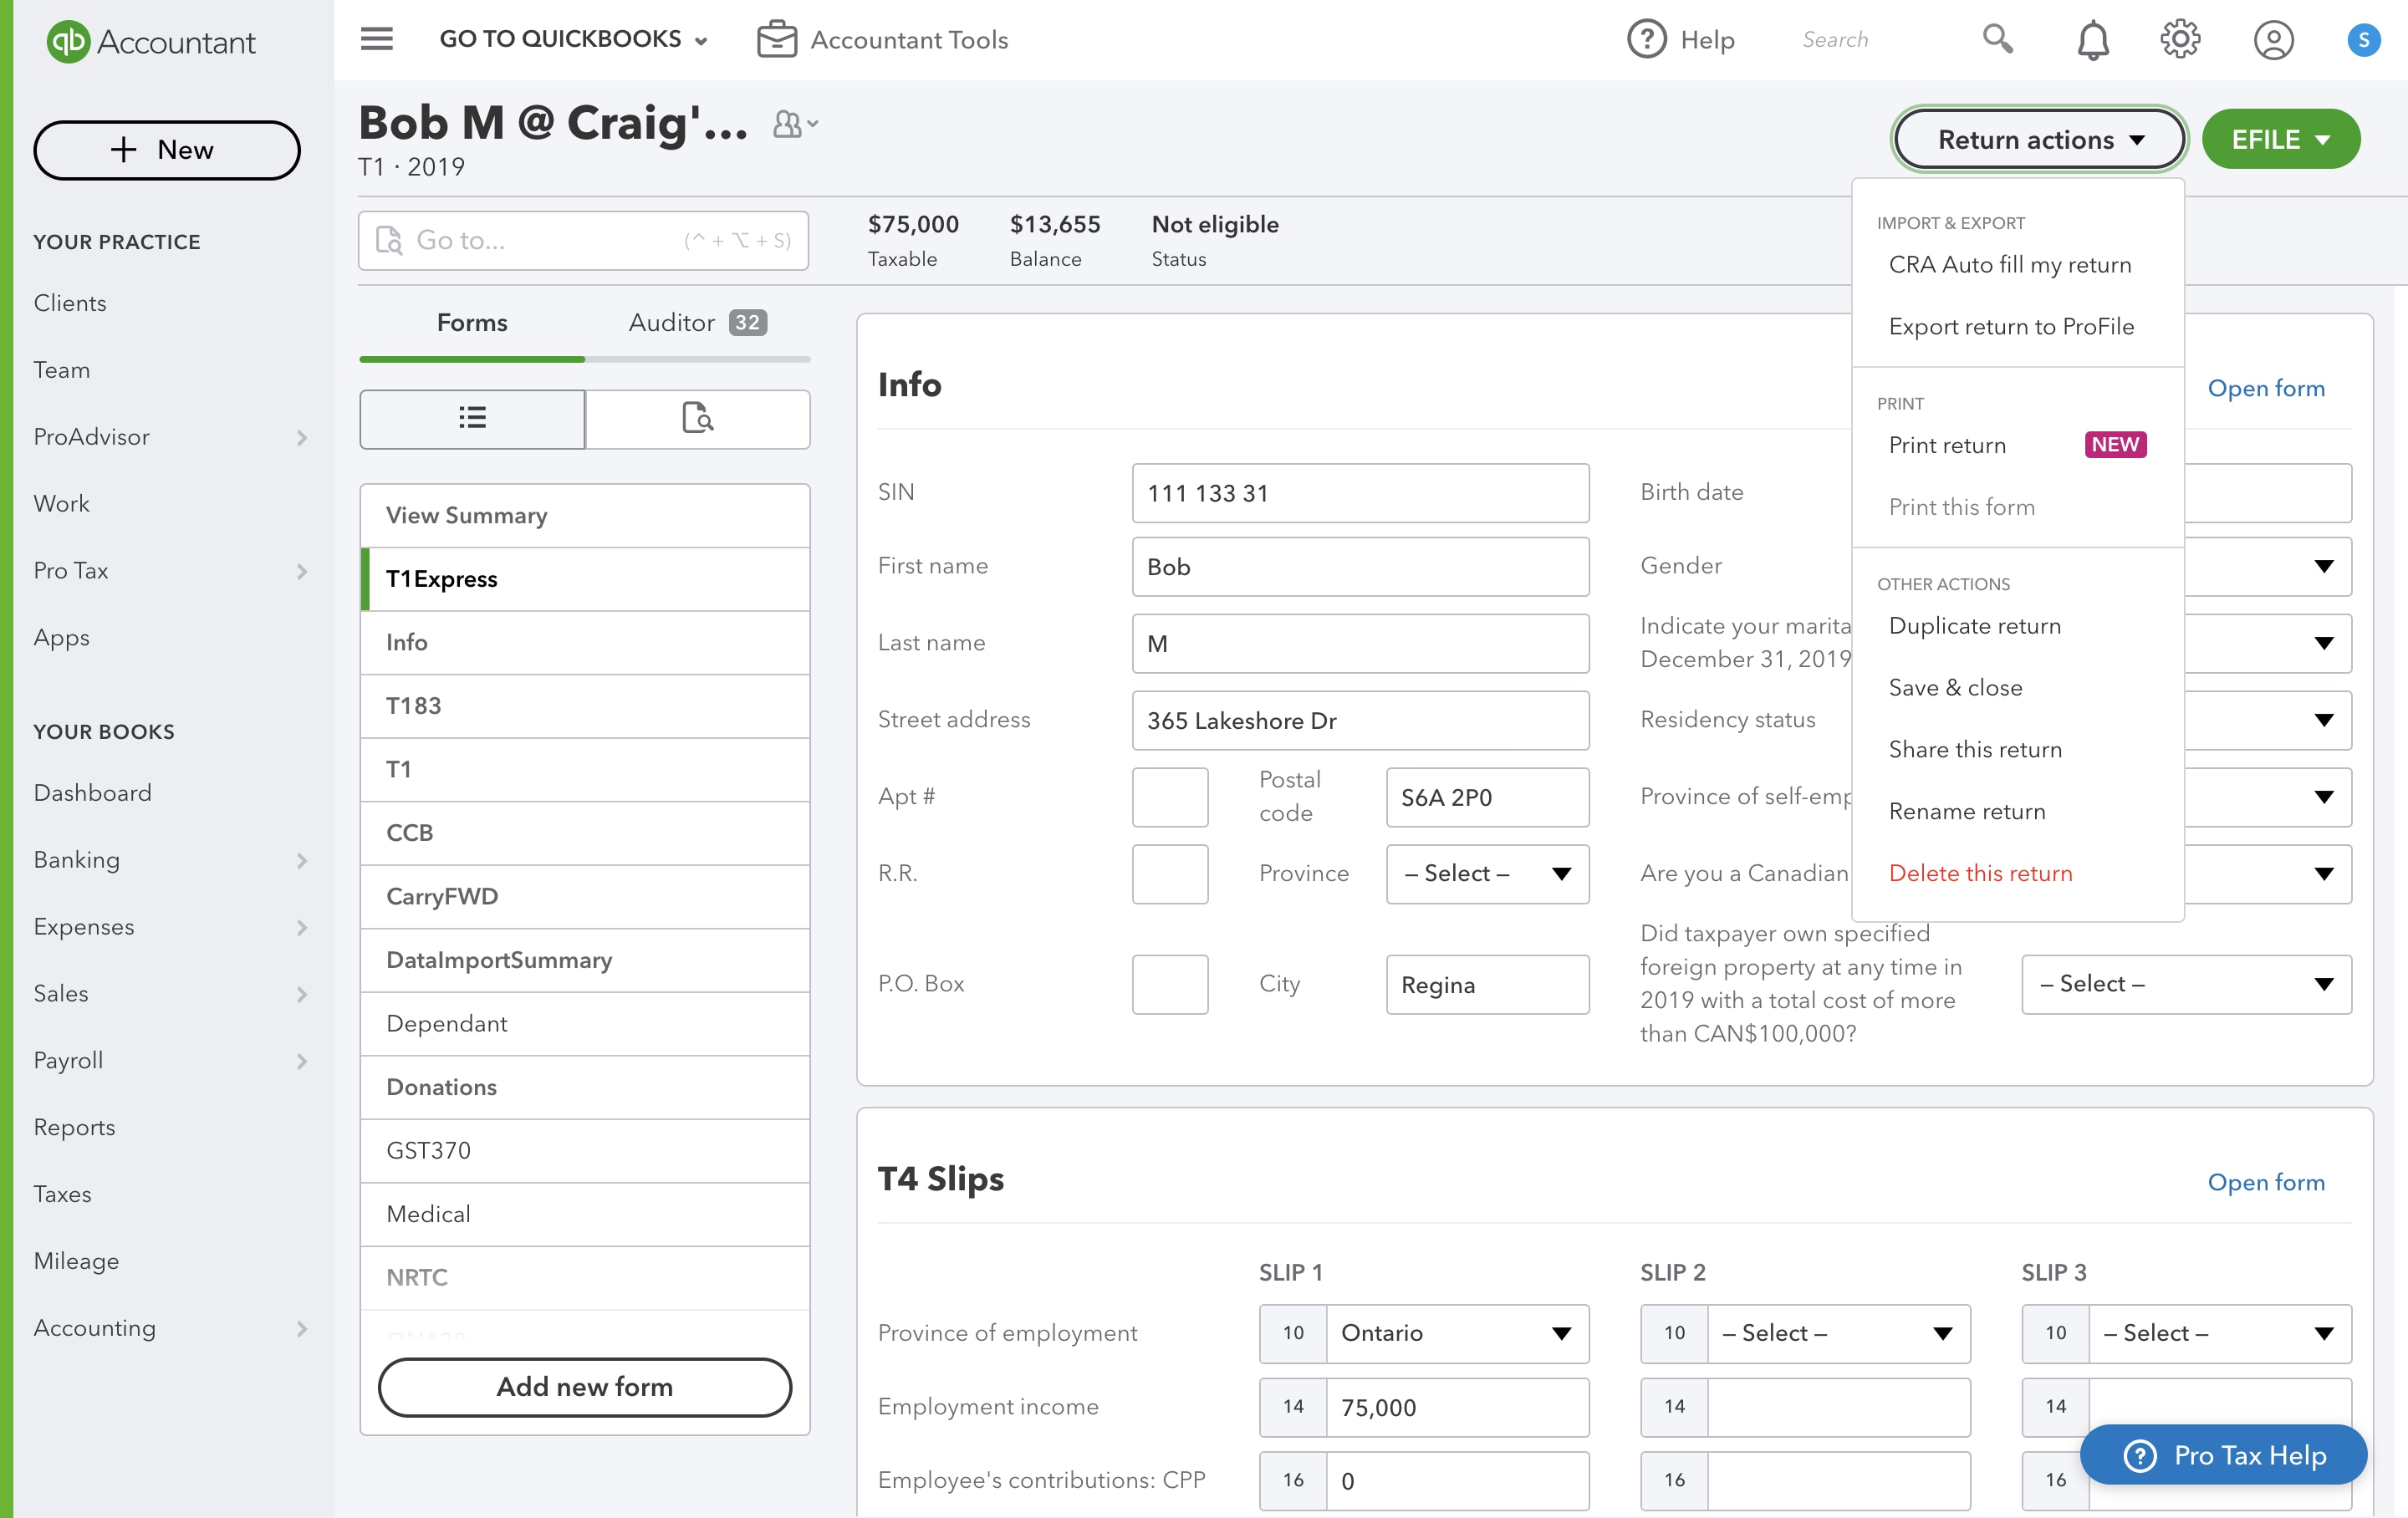Go to Reports in sidebar
This screenshot has height=1518, width=2408.
click(x=74, y=1127)
